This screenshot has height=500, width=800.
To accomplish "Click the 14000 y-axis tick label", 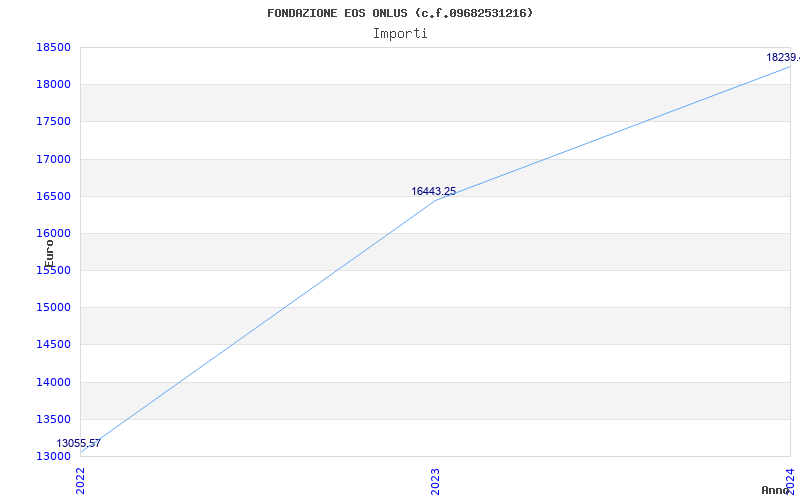I will (53, 382).
